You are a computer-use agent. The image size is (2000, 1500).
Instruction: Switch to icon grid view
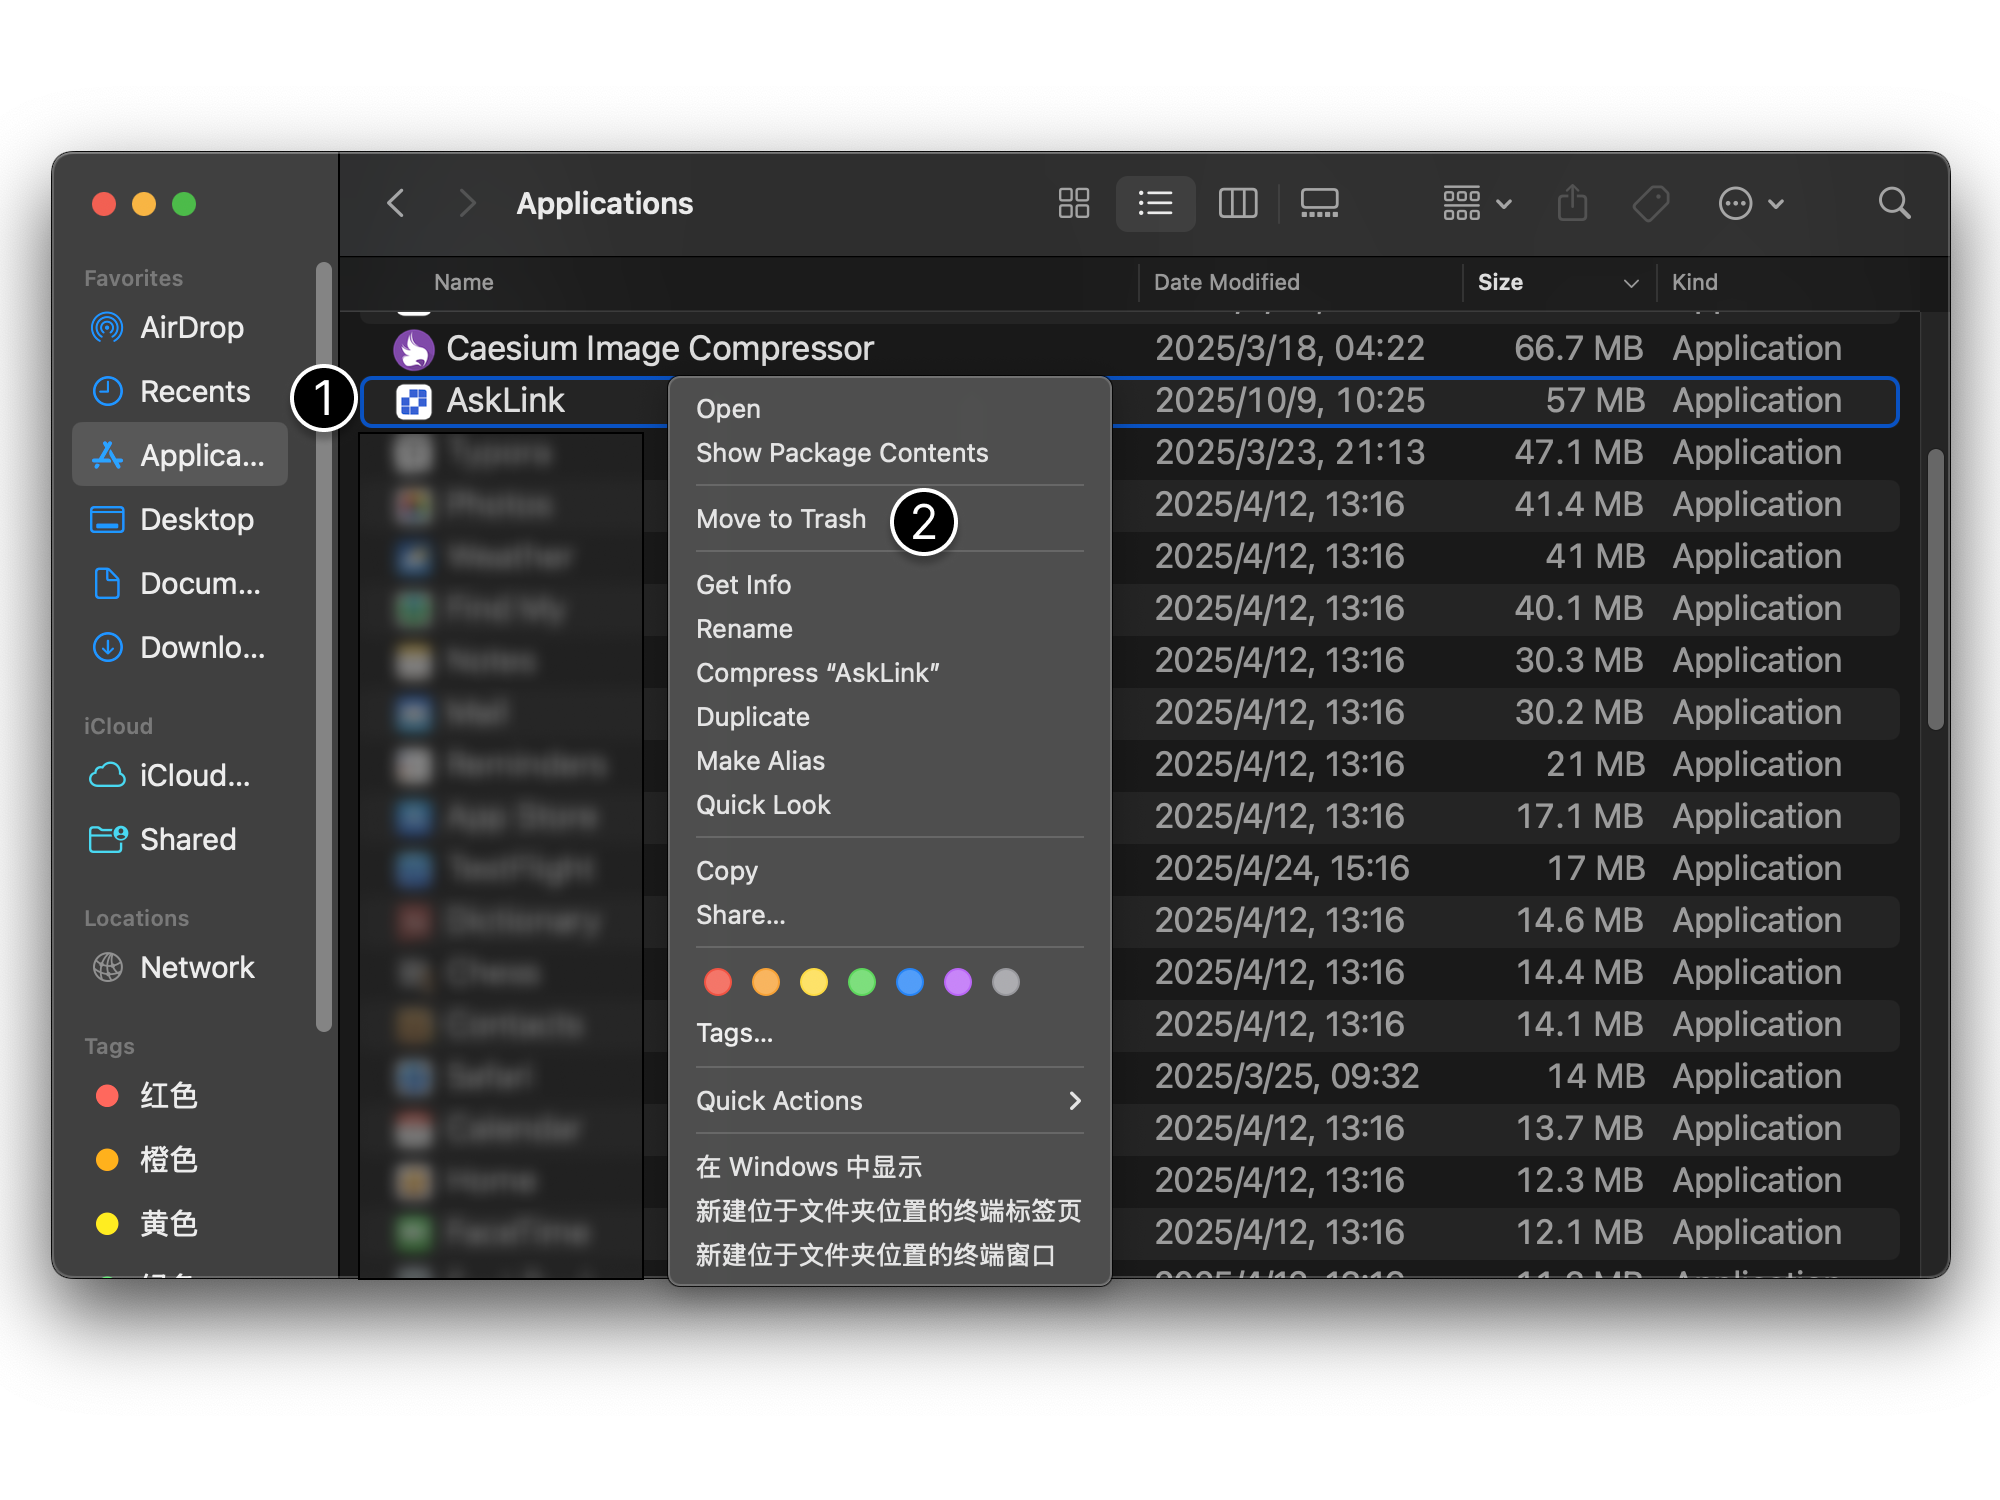[x=1073, y=203]
